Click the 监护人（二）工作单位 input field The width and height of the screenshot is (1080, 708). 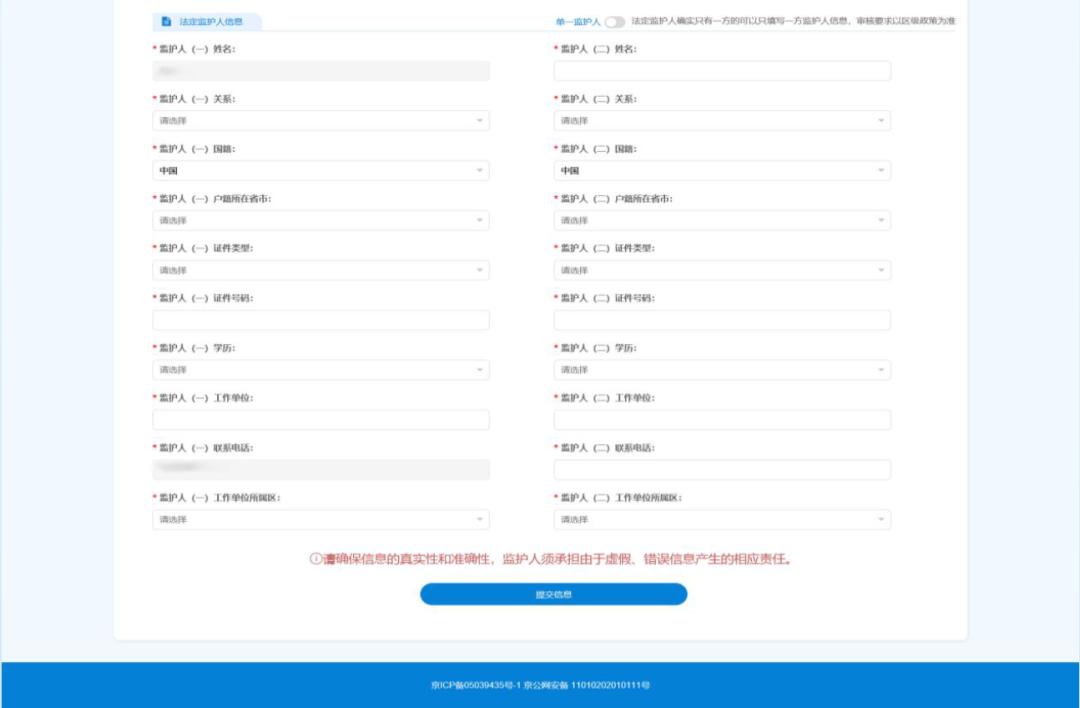coord(720,418)
